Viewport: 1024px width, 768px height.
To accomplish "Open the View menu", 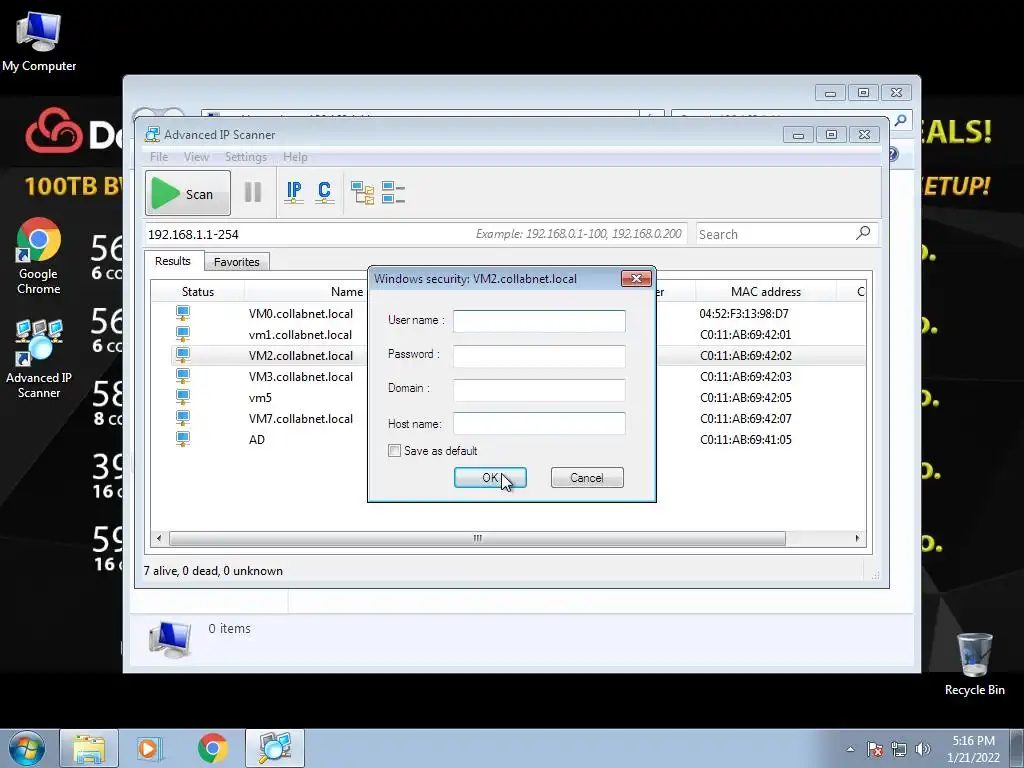I will (x=196, y=157).
